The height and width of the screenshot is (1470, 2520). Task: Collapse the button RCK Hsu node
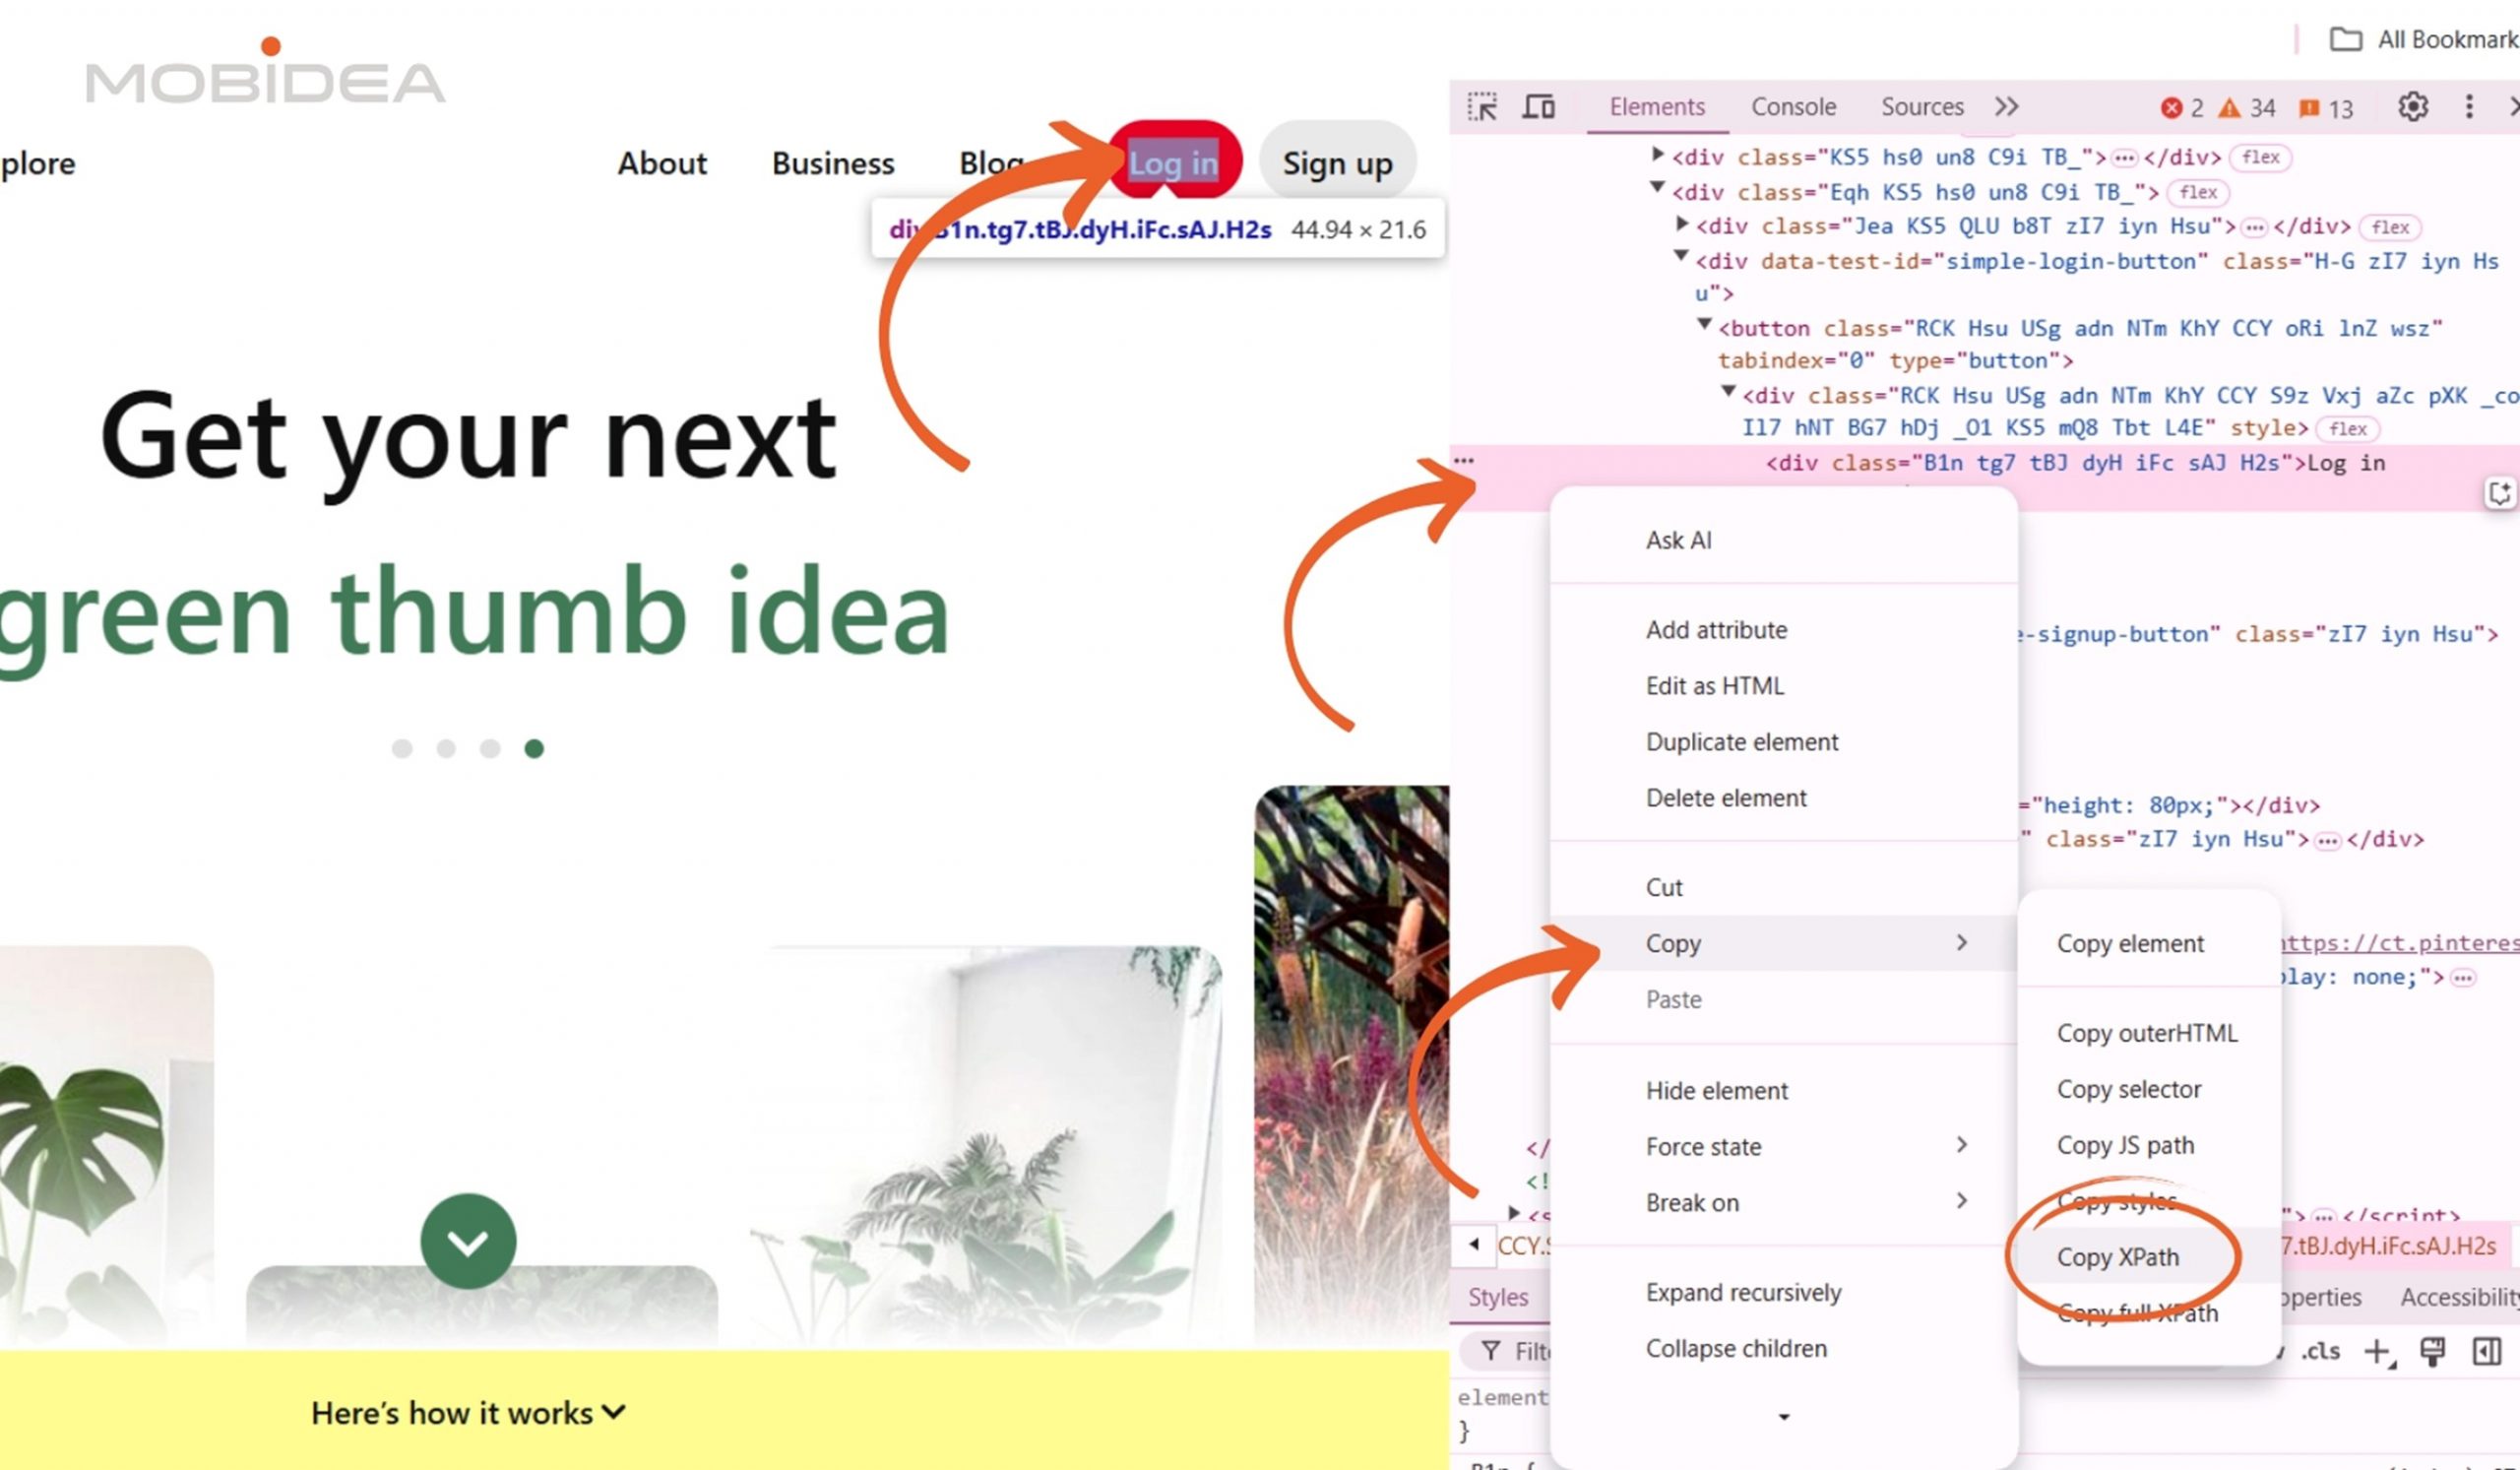(1705, 324)
